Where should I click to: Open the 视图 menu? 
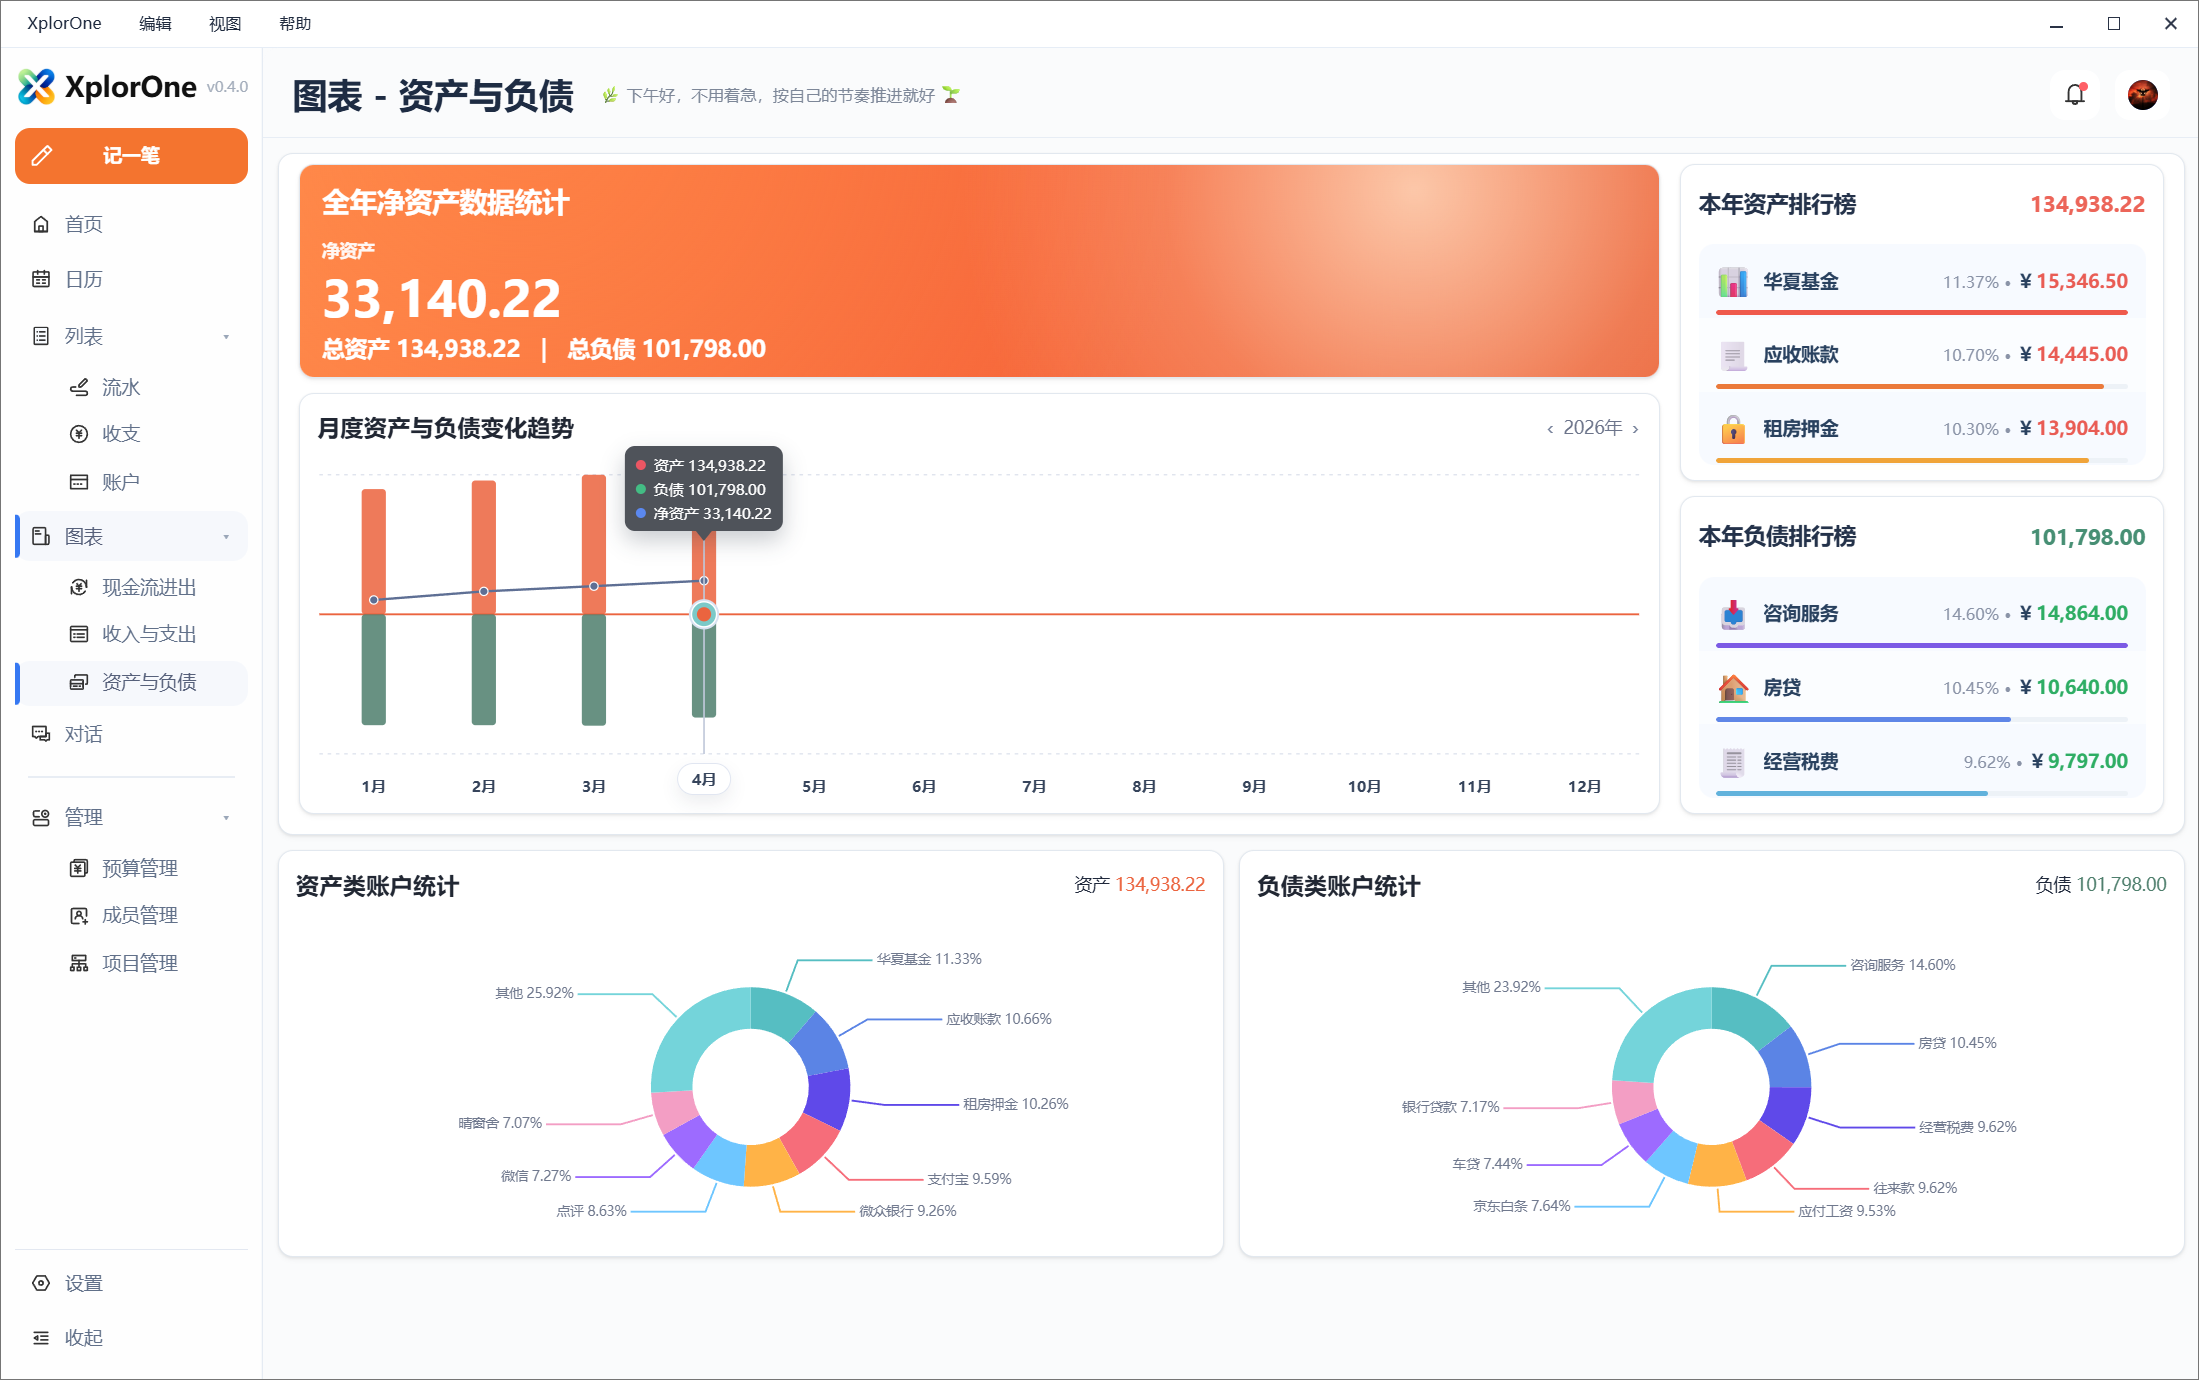225,23
